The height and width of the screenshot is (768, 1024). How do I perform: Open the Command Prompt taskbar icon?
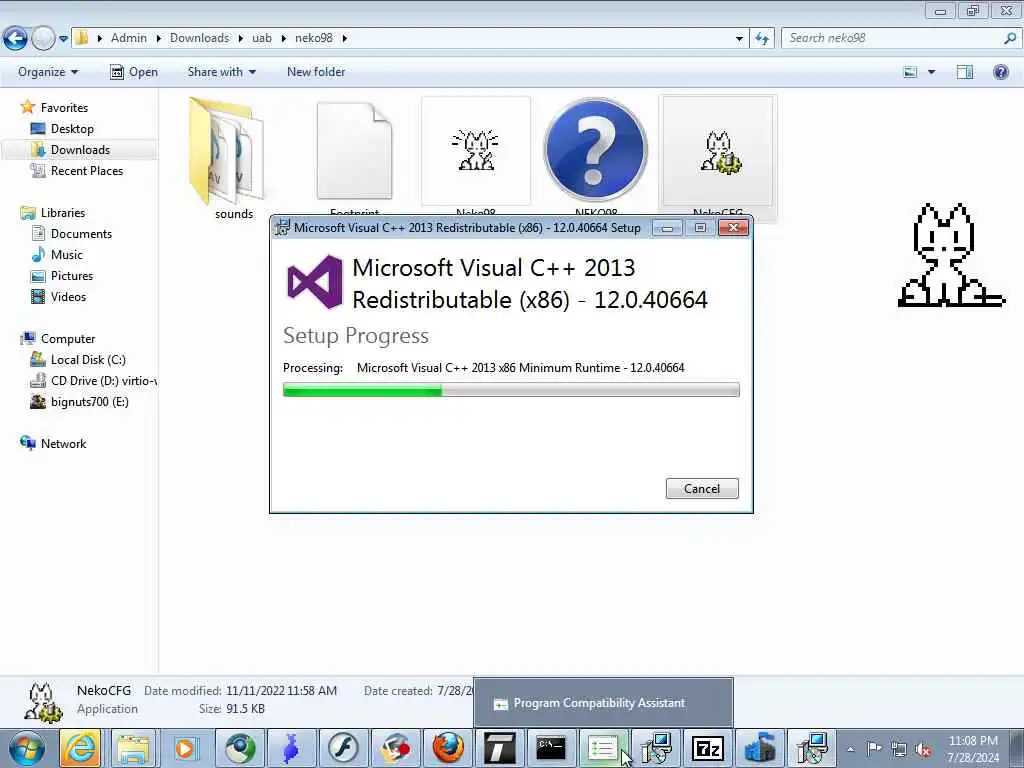[x=551, y=748]
